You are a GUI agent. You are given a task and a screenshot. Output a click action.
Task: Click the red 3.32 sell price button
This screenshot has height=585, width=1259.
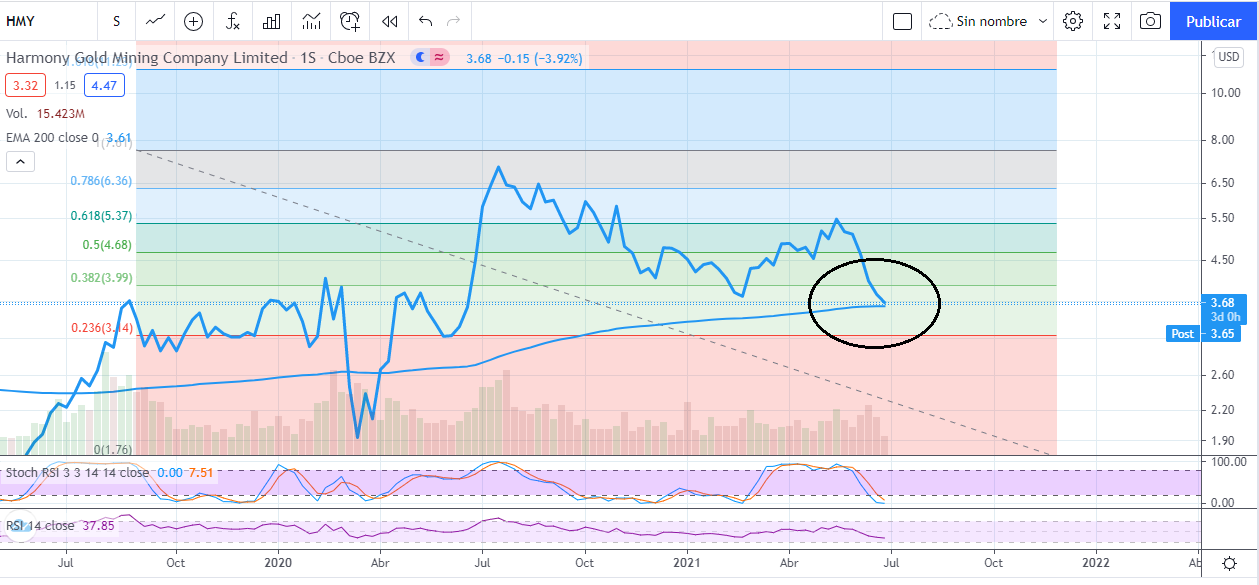(x=24, y=86)
